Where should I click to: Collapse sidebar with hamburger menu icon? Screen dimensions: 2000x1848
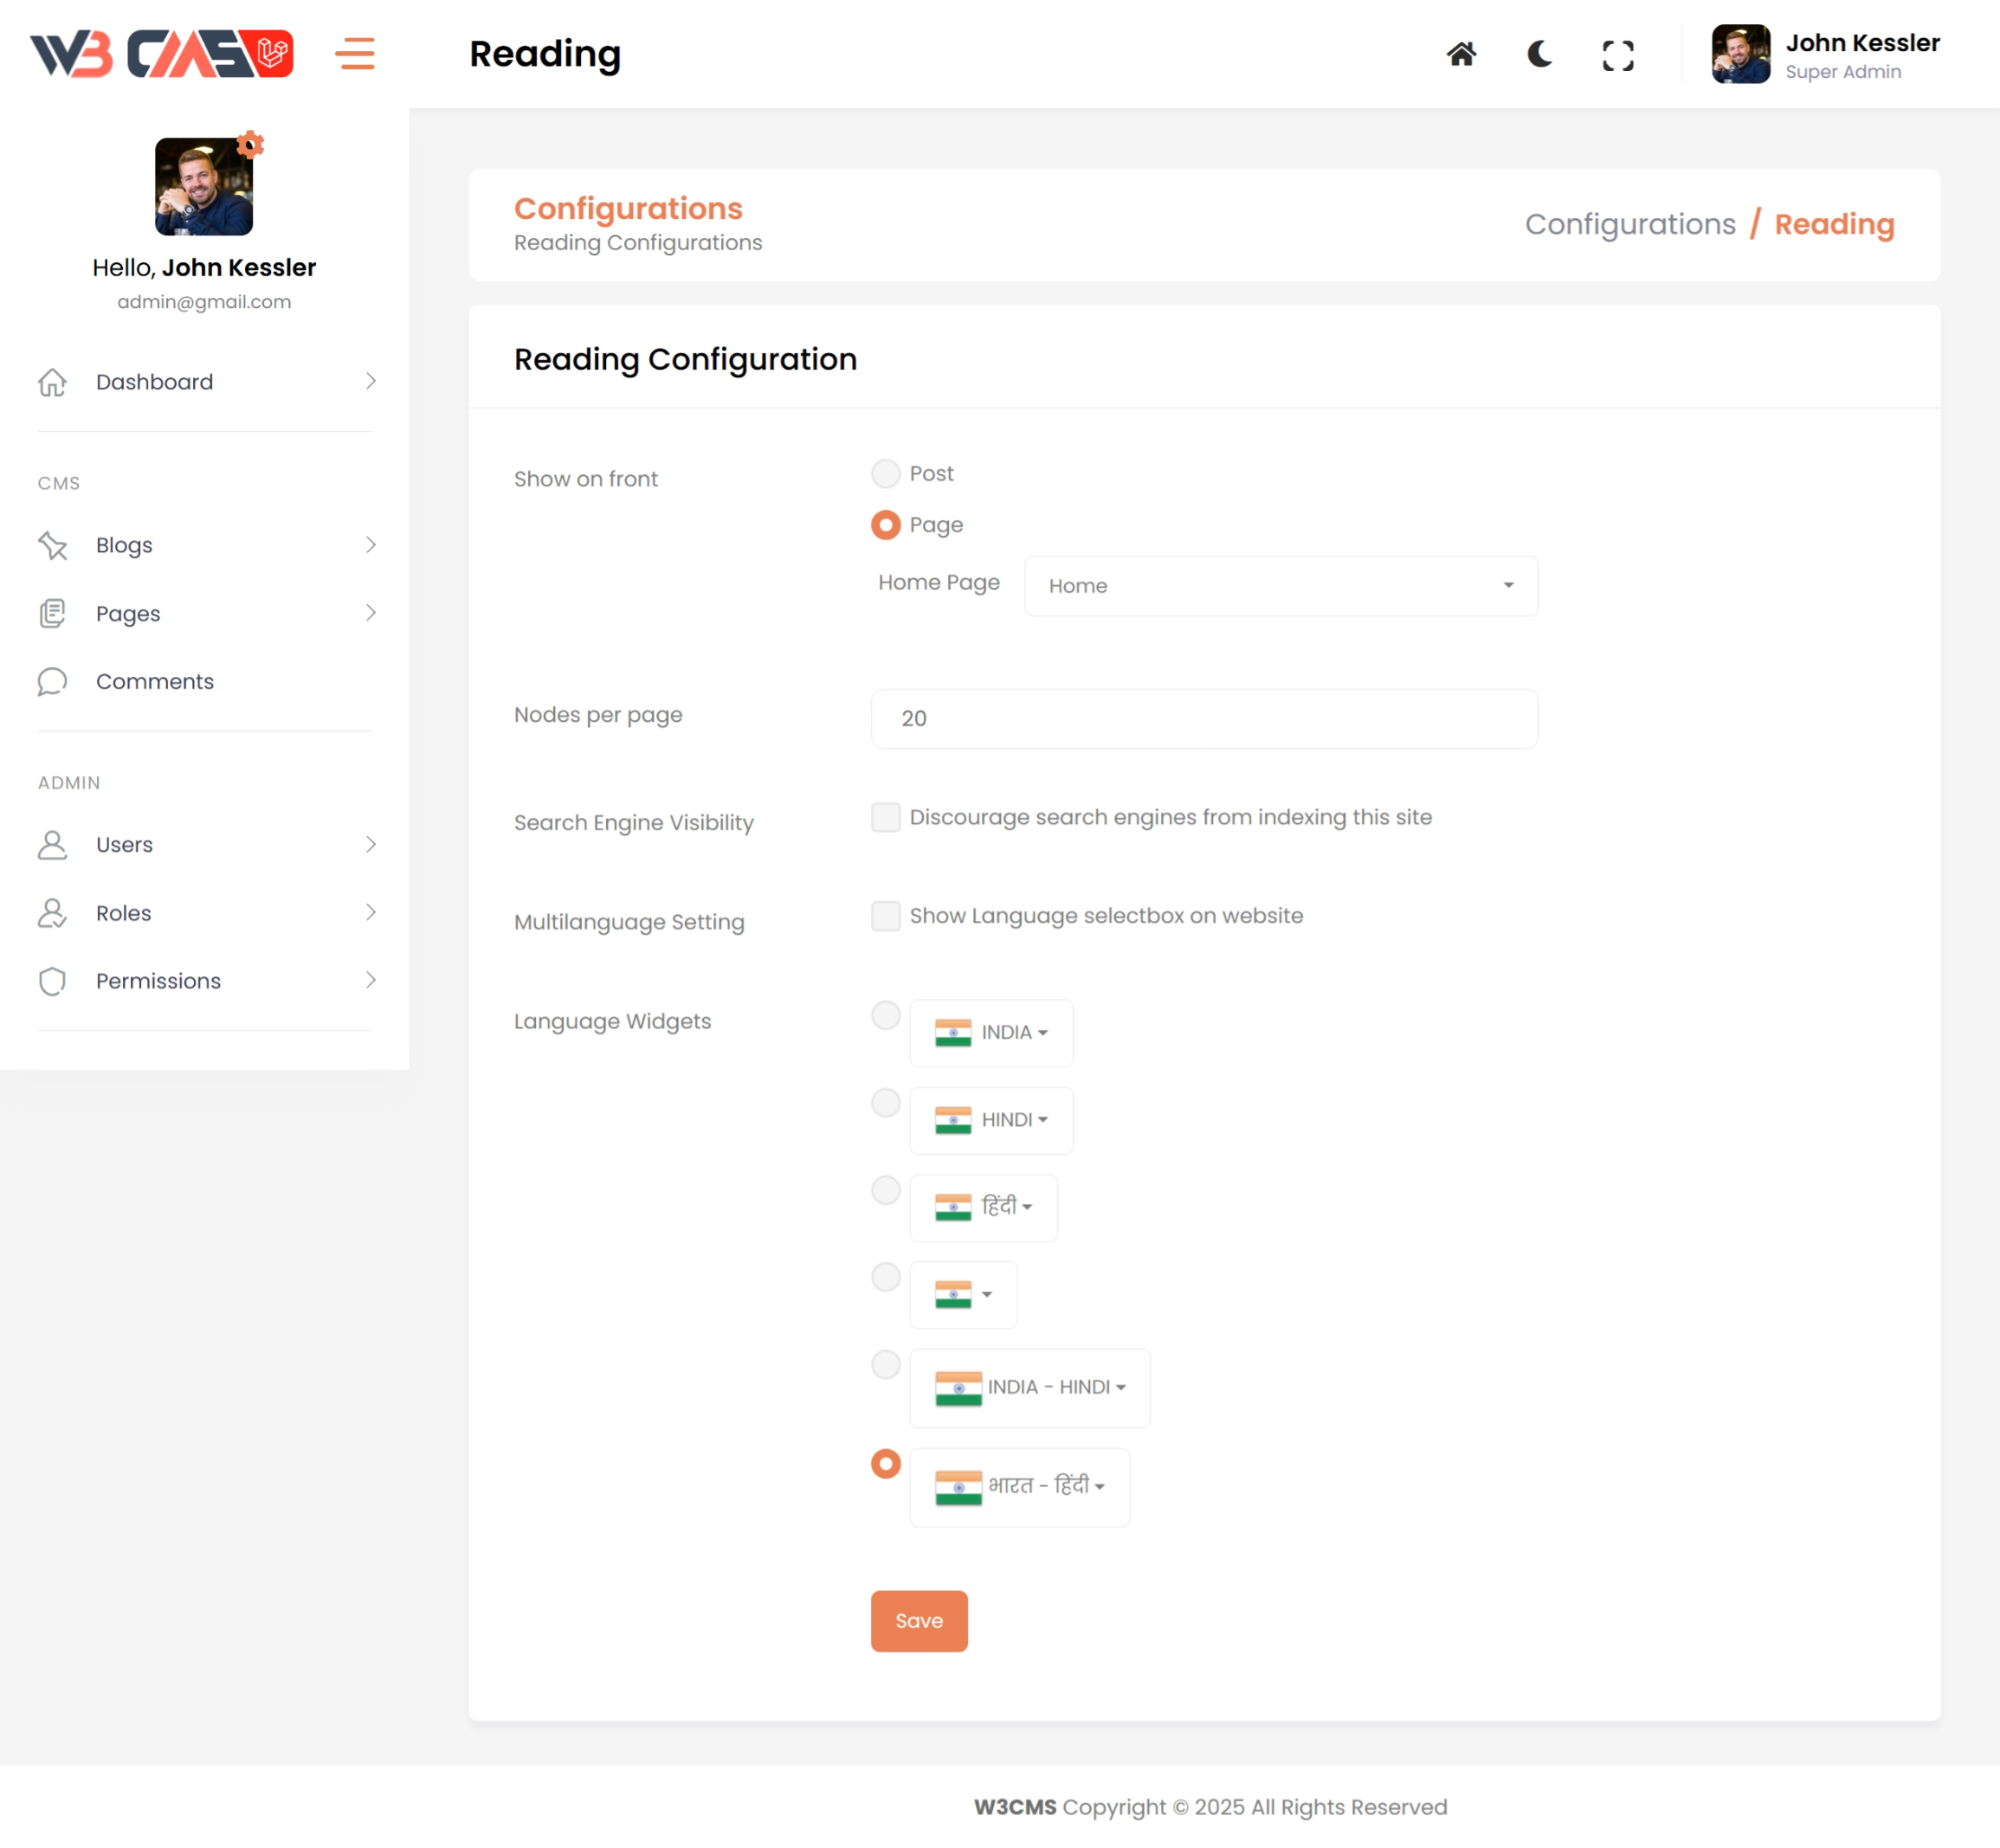coord(355,54)
